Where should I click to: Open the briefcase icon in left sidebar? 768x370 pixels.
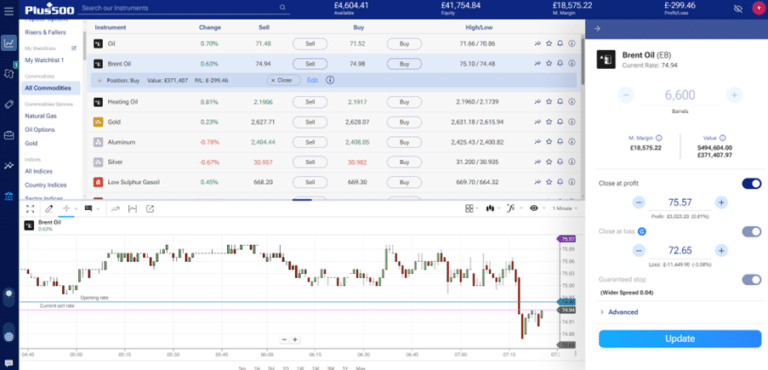pyautogui.click(x=9, y=135)
